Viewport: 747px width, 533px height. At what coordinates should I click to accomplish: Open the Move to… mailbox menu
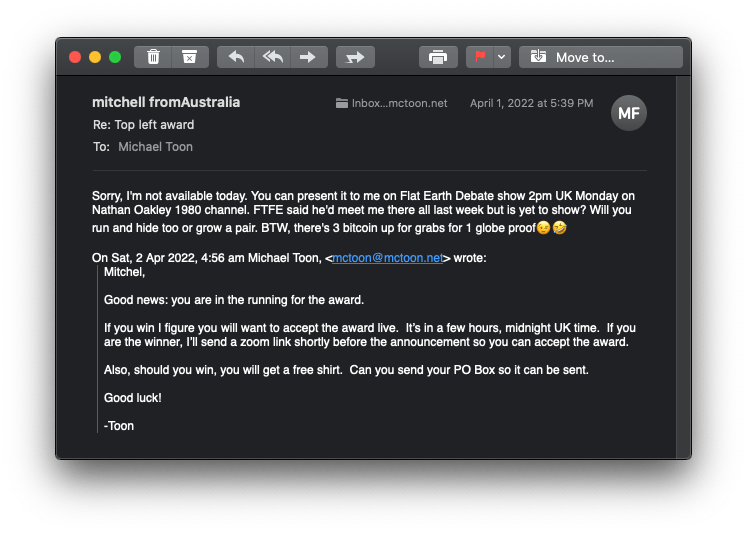600,57
